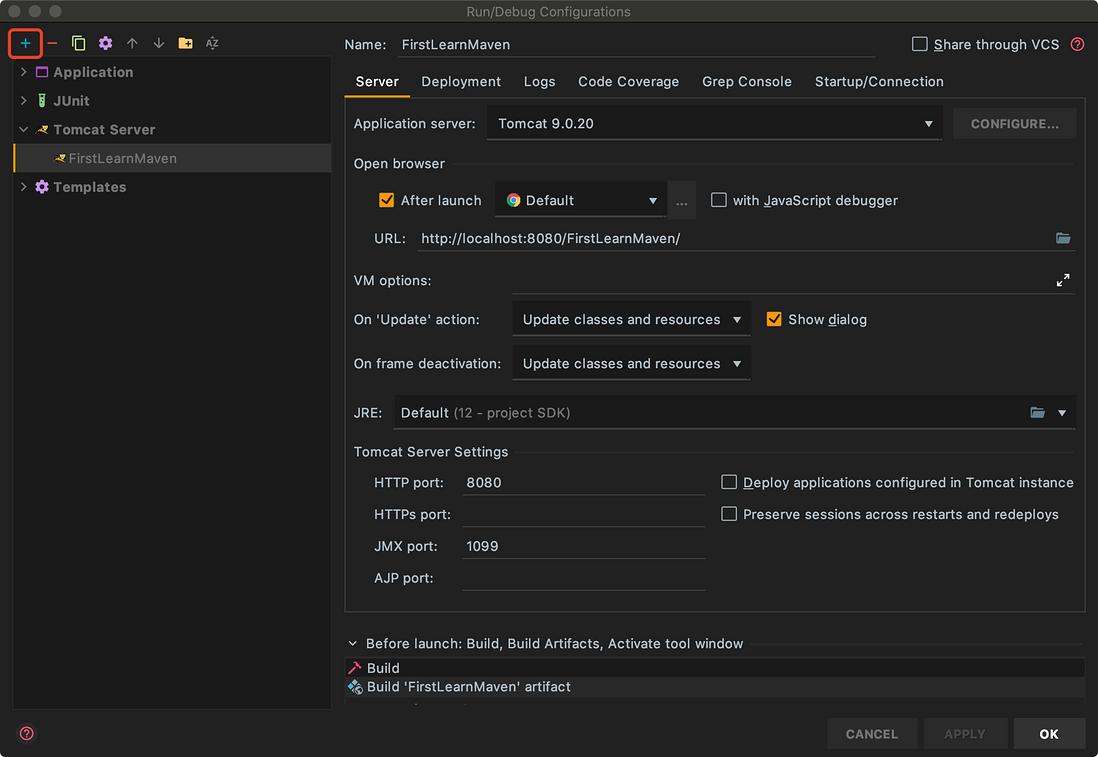Click the Name input field
1098x757 pixels.
coord(636,45)
